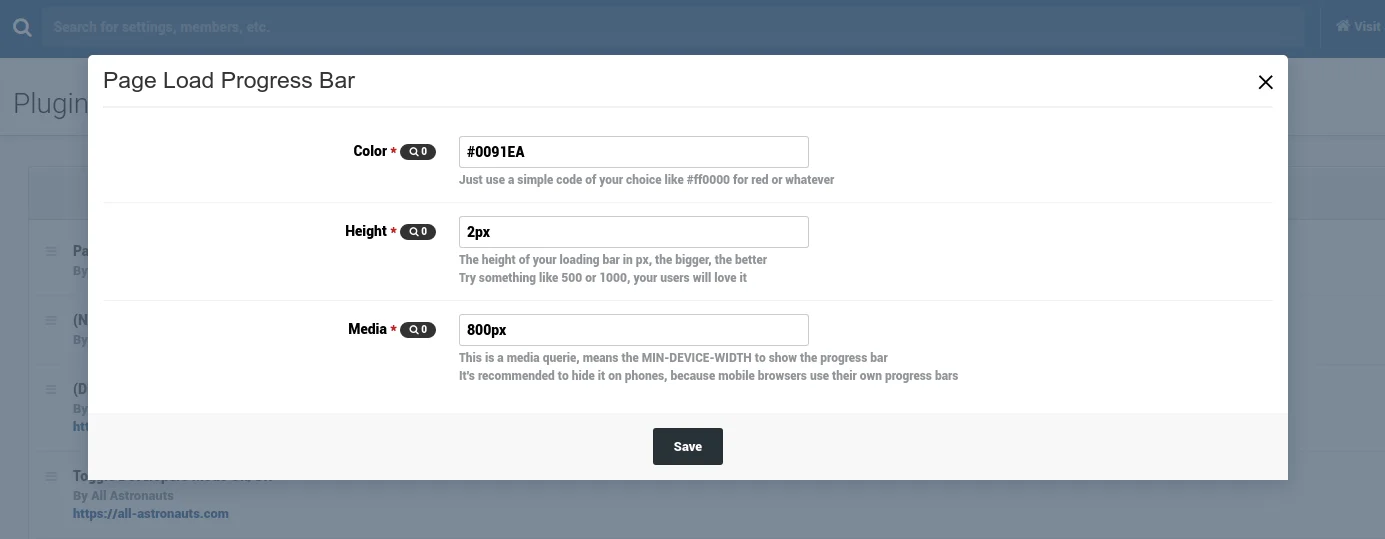The width and height of the screenshot is (1385, 539).
Task: Click the search badge next to Color
Action: [x=418, y=152]
